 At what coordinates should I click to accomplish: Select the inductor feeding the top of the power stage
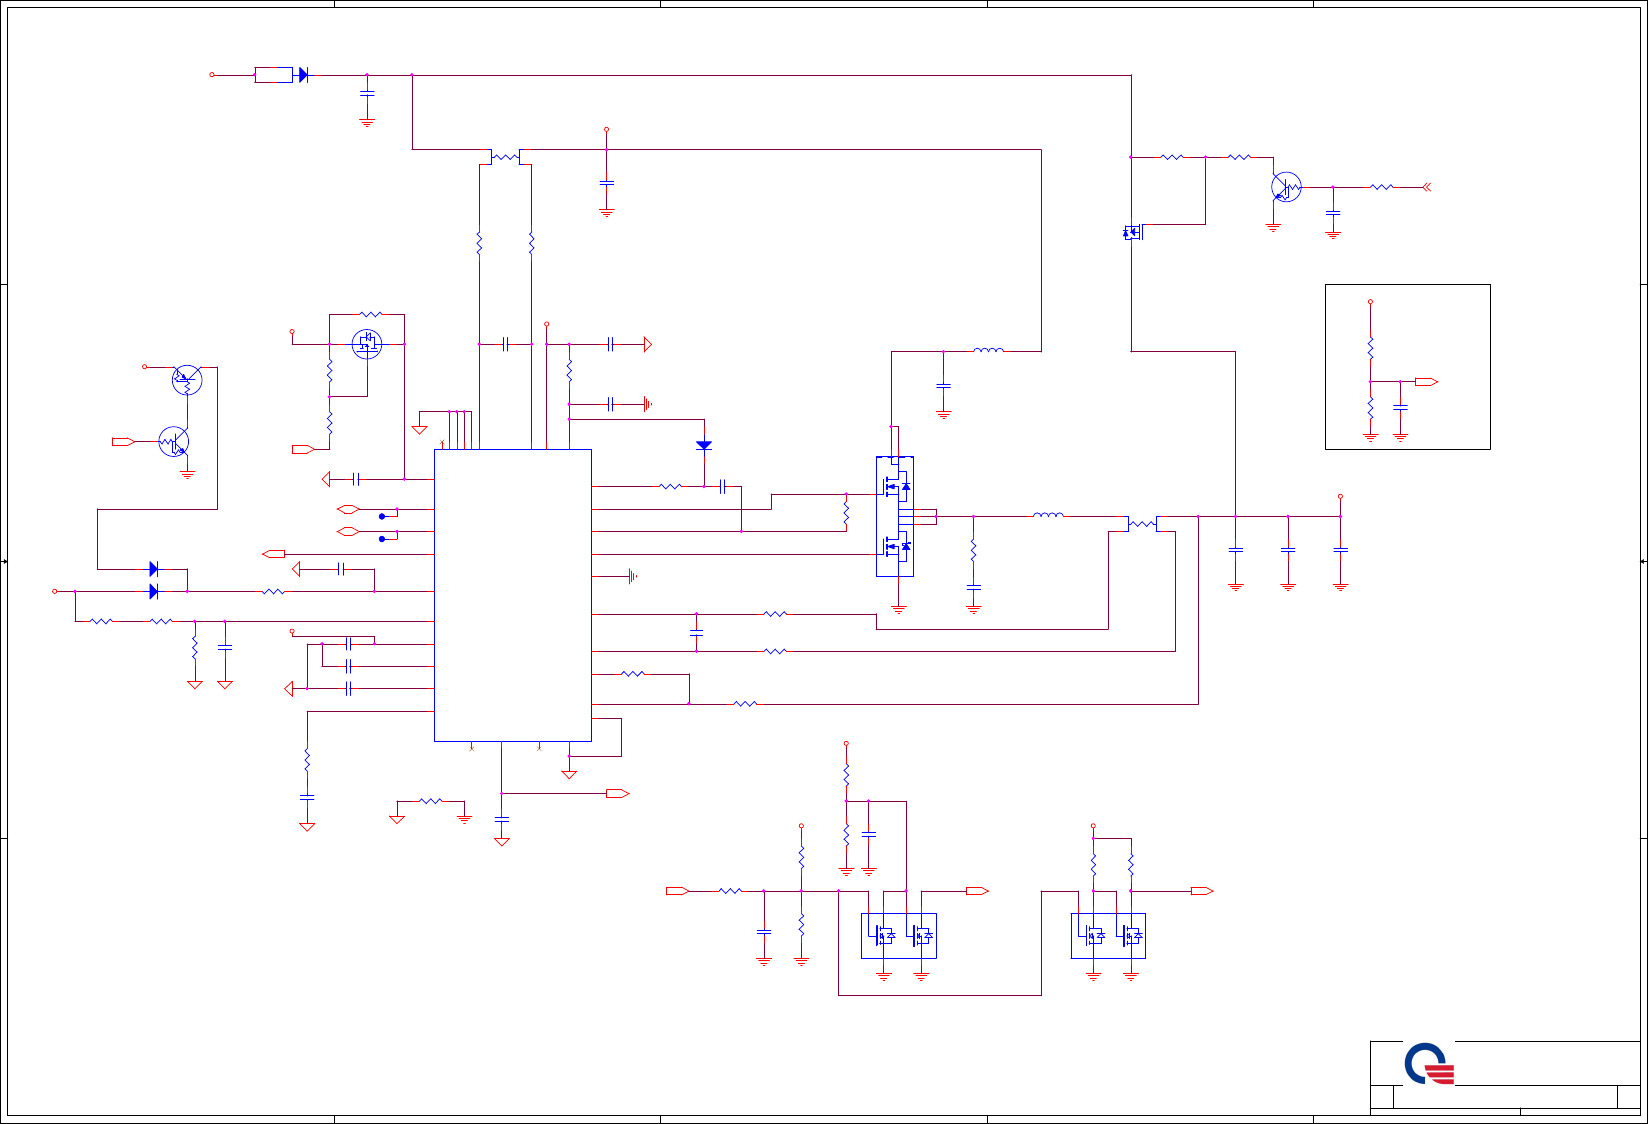pos(989,350)
